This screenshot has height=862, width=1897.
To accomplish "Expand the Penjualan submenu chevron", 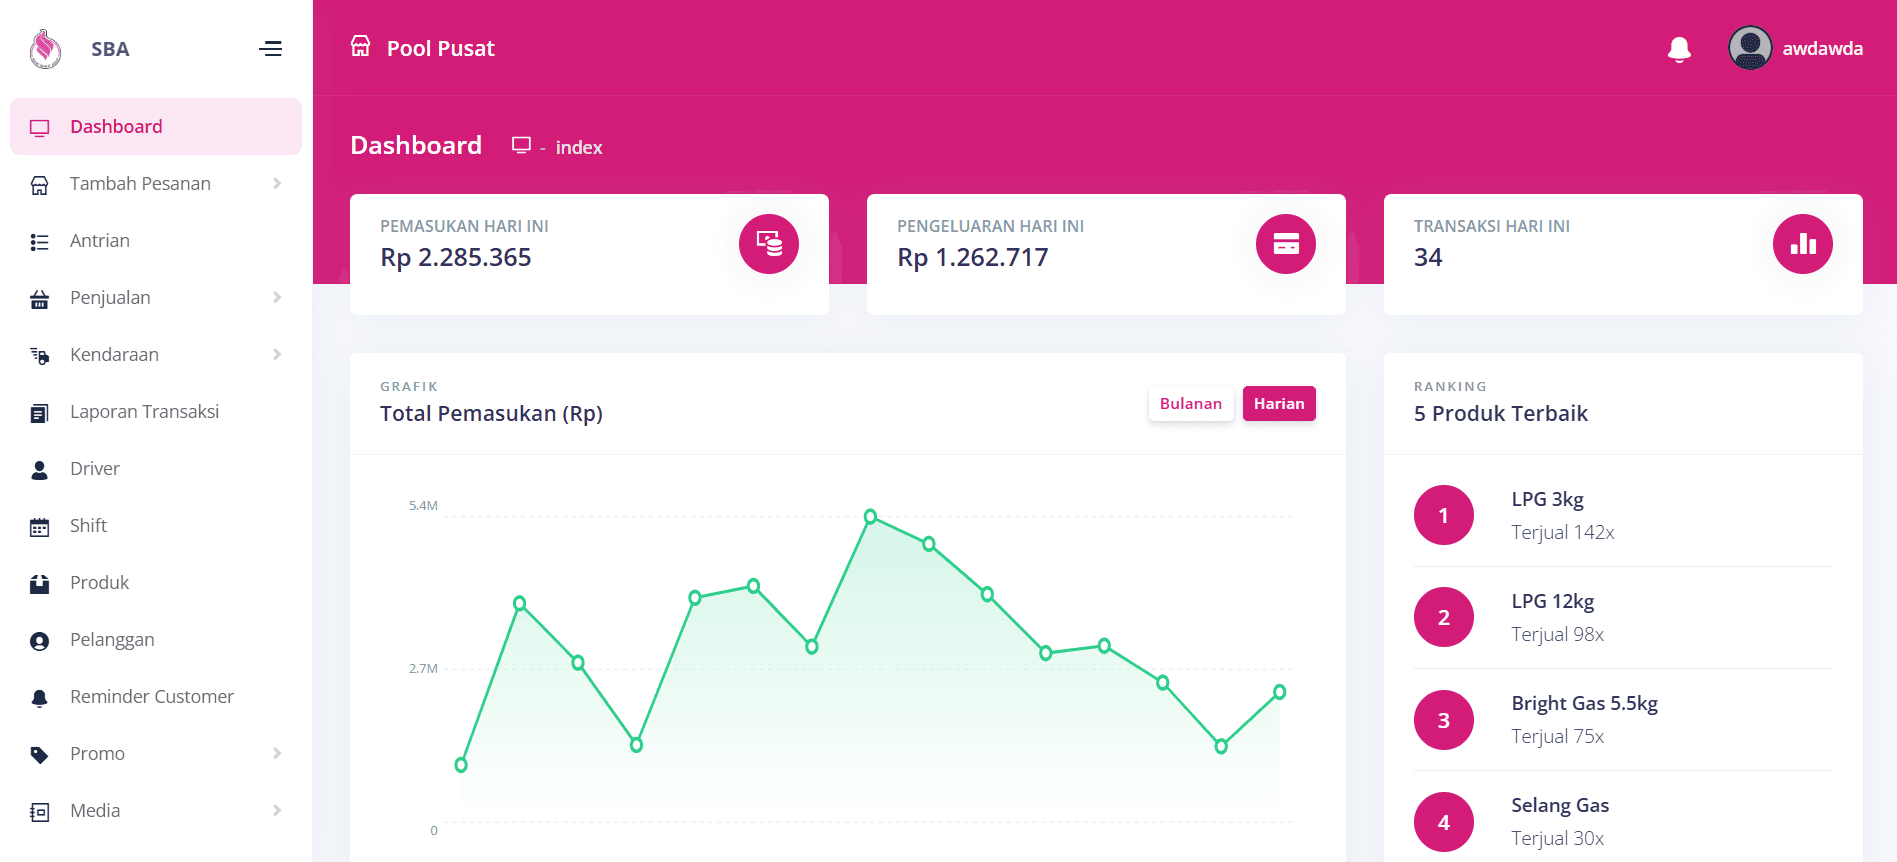I will [277, 298].
